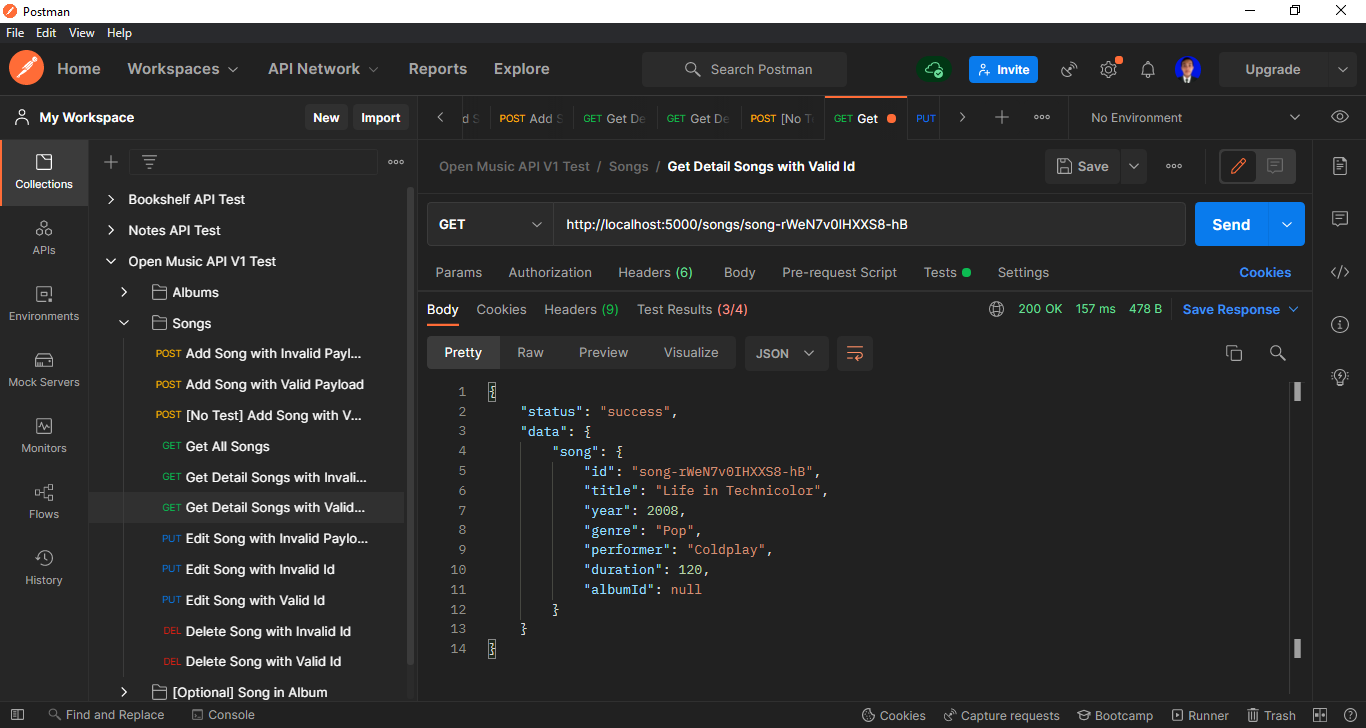
Task: Click the request URL field
Action: pos(869,224)
